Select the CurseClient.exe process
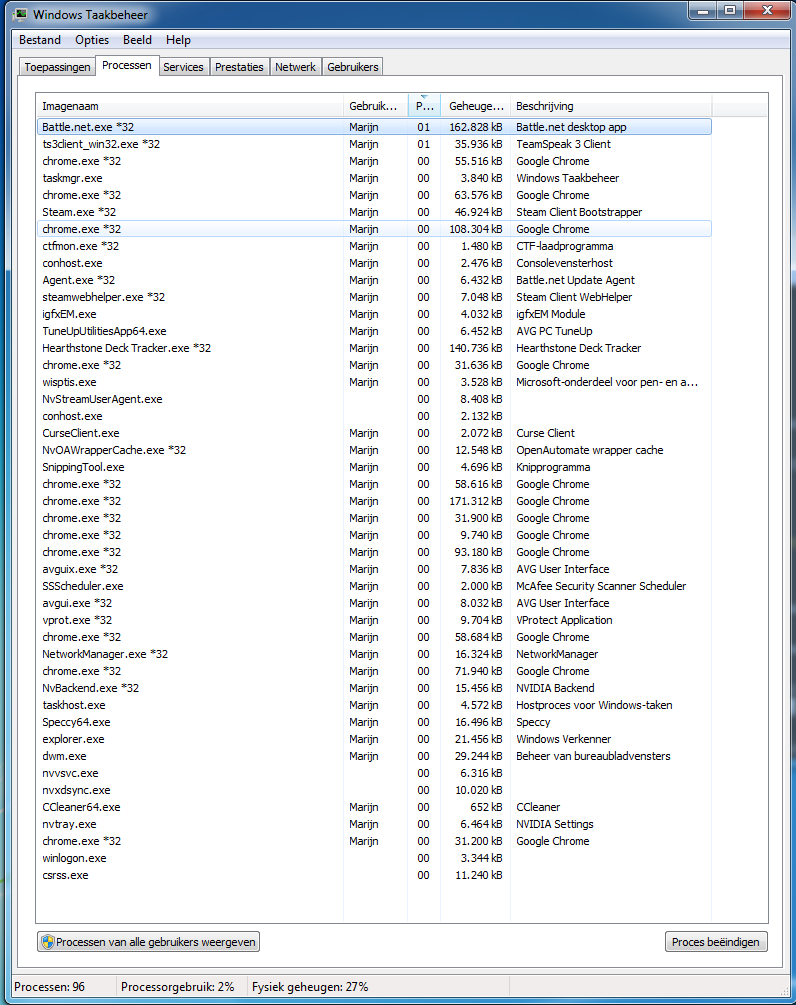 tap(374, 433)
